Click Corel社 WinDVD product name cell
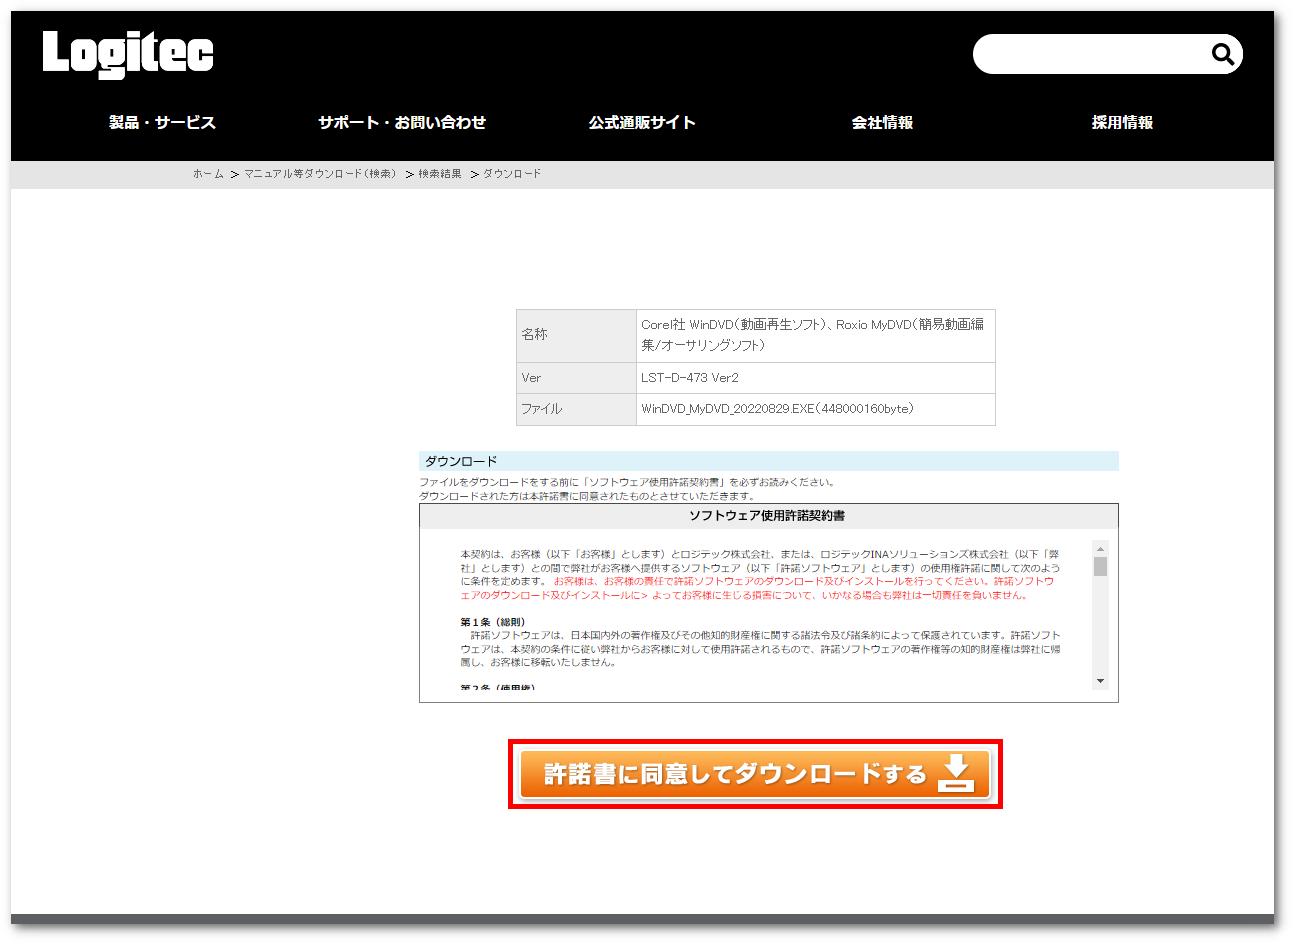 point(816,335)
